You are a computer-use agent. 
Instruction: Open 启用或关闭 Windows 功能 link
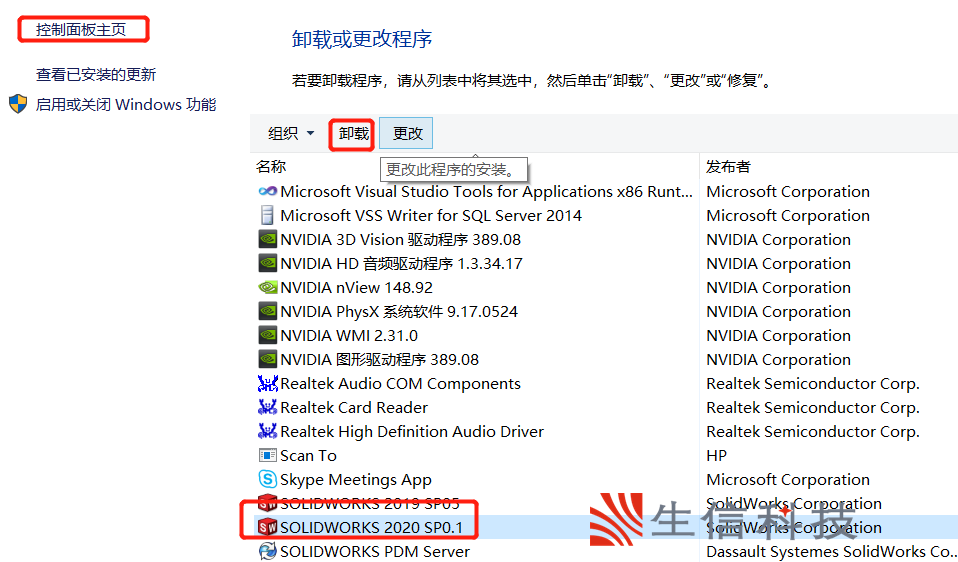[x=126, y=104]
